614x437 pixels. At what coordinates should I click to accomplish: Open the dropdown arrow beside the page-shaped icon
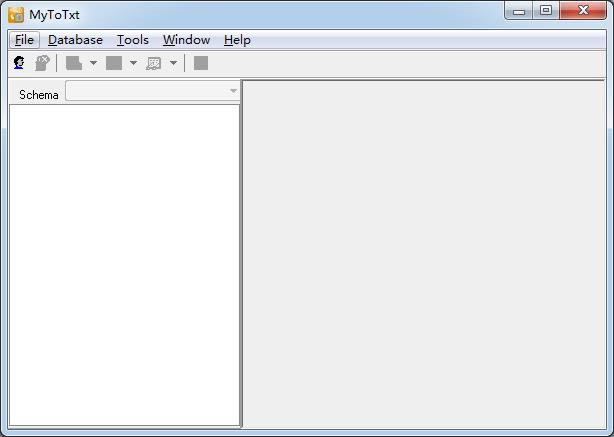(x=93, y=63)
